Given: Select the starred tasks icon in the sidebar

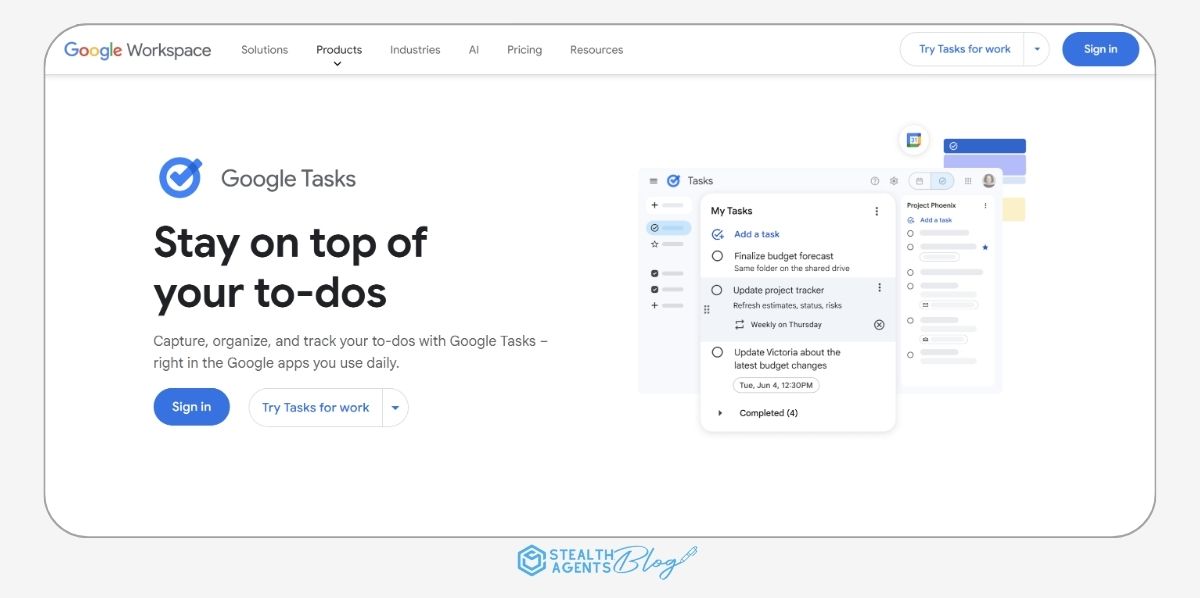Looking at the screenshot, I should [654, 243].
